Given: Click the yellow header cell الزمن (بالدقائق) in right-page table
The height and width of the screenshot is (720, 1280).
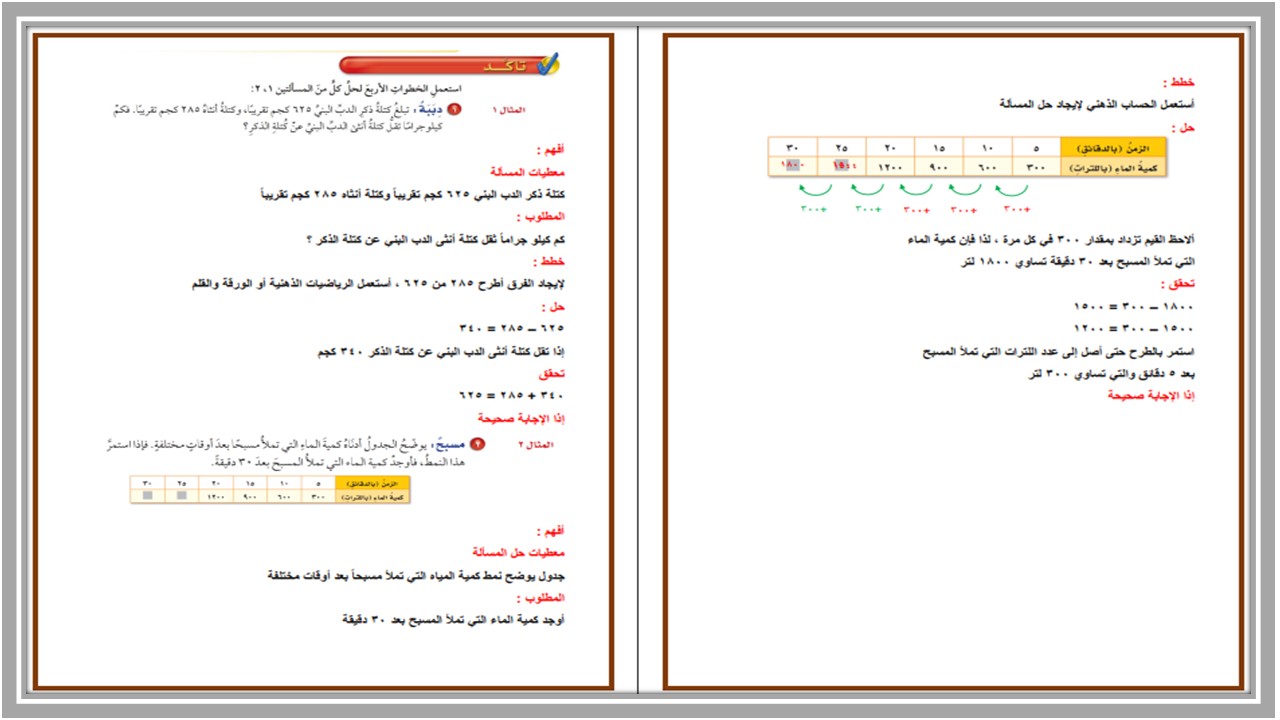Looking at the screenshot, I should tap(1114, 148).
